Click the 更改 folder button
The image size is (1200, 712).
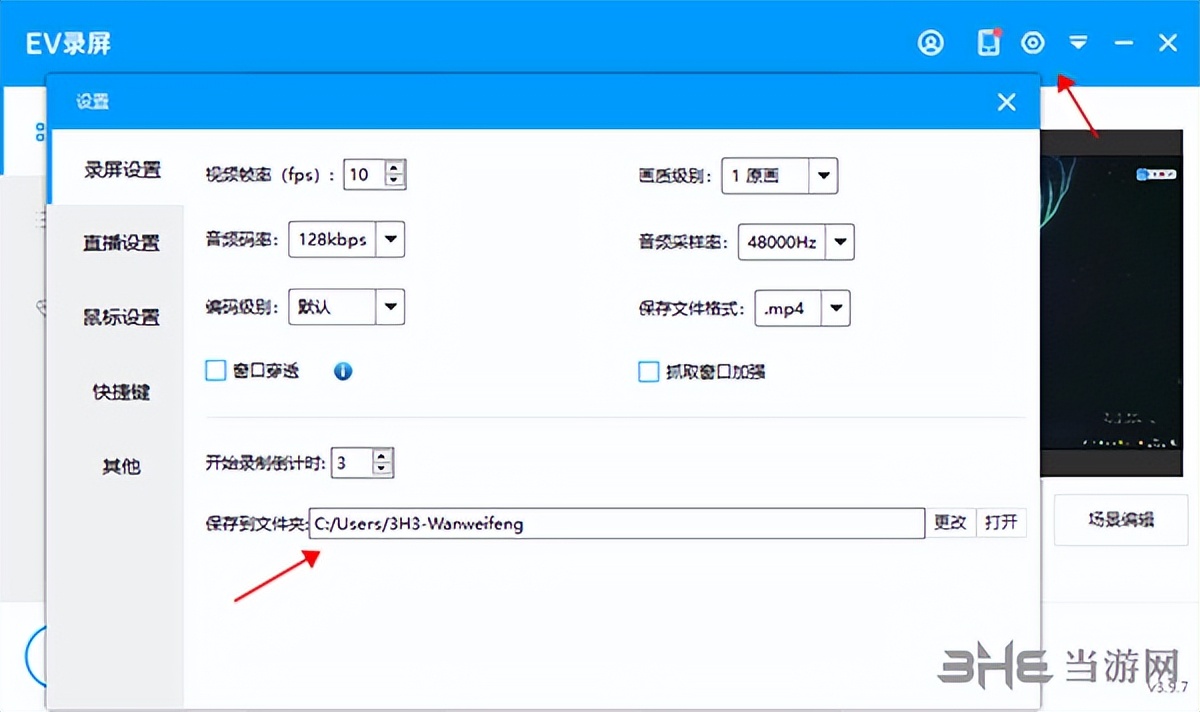950,522
